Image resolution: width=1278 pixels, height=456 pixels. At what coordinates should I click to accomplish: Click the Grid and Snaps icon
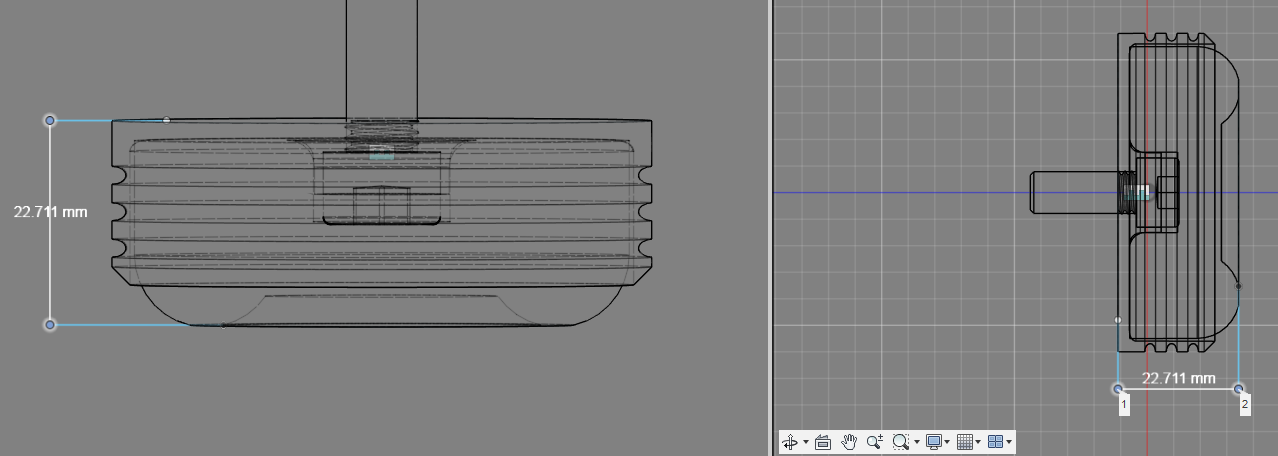tap(964, 442)
